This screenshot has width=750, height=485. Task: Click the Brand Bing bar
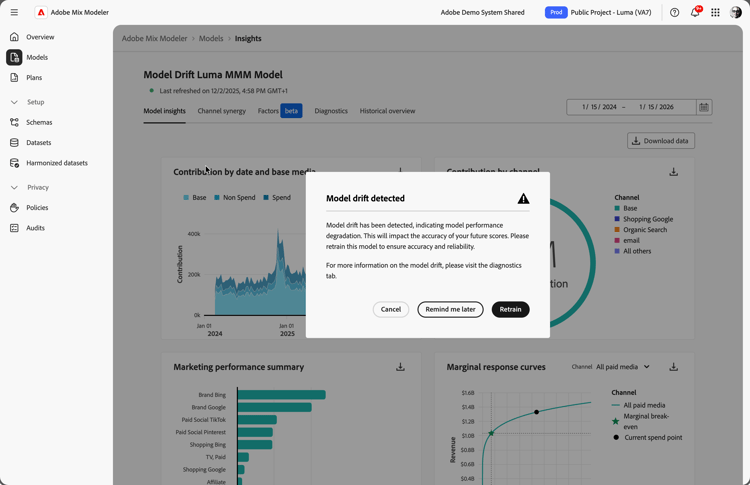[x=282, y=395]
